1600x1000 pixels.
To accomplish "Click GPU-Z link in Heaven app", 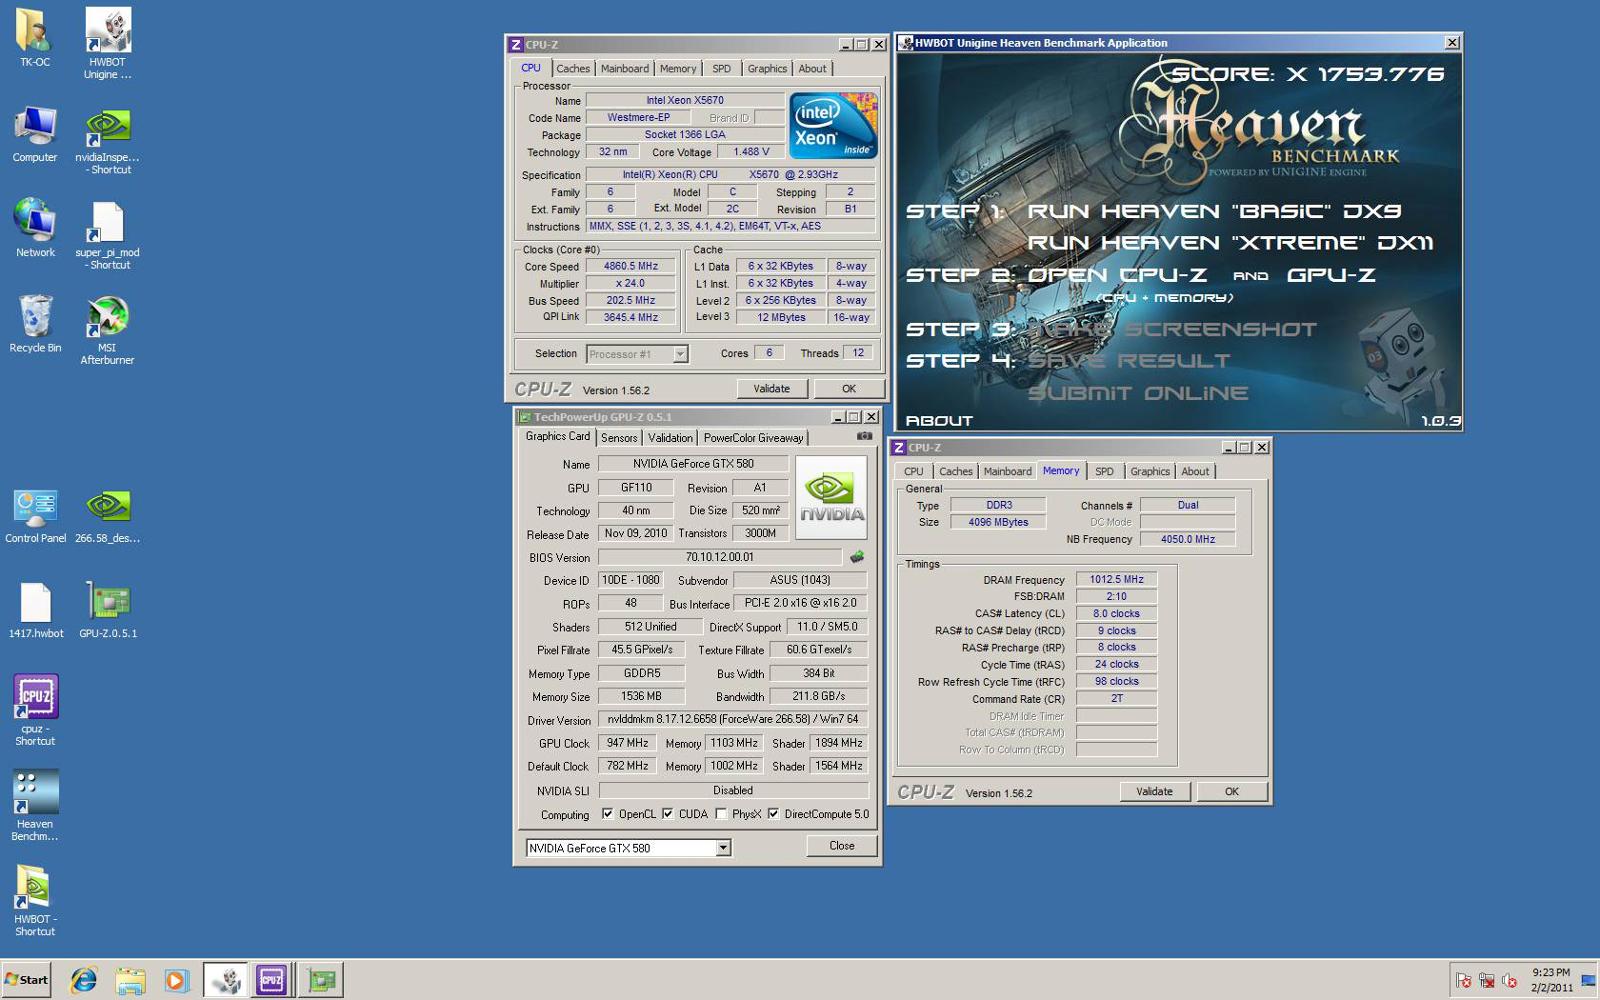I will pos(1331,275).
